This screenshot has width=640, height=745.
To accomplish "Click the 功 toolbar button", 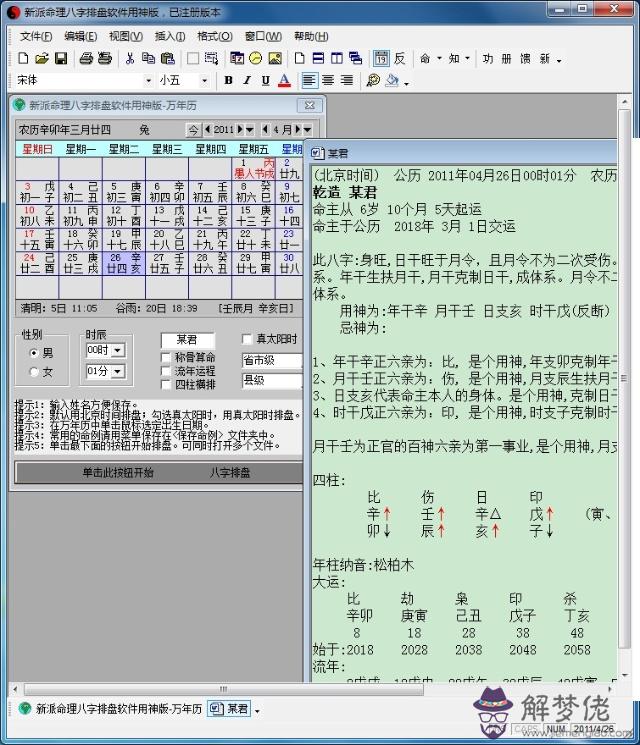I will [x=487, y=58].
